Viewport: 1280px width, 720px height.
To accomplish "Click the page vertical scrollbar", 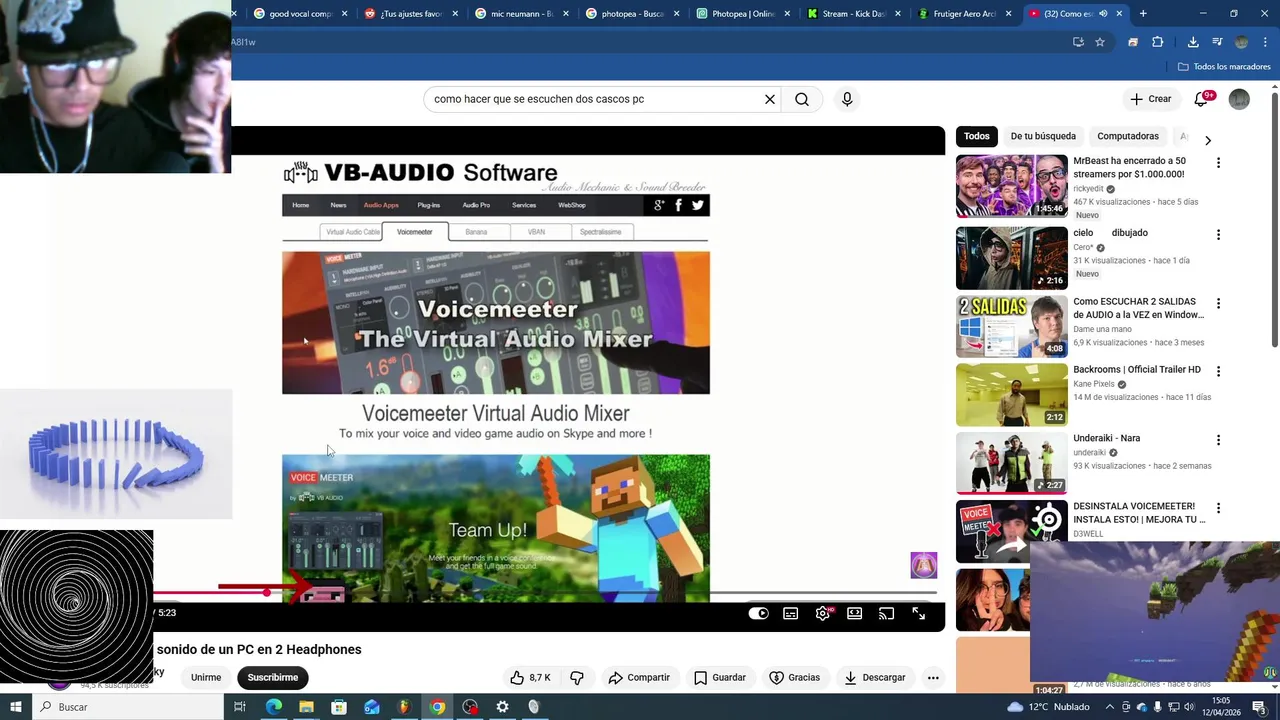I will point(1275,220).
